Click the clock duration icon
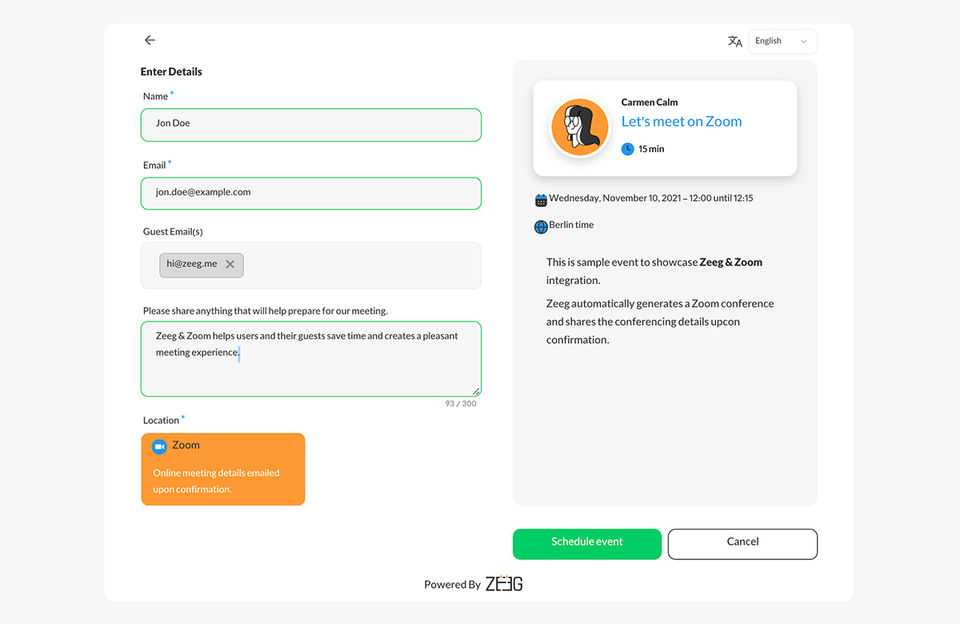The image size is (960, 624). click(x=628, y=149)
